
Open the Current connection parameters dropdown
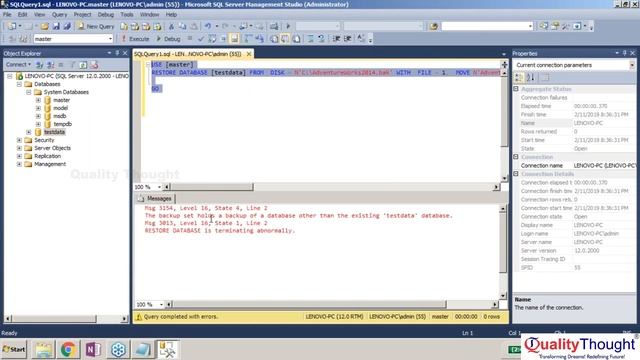click(x=632, y=65)
